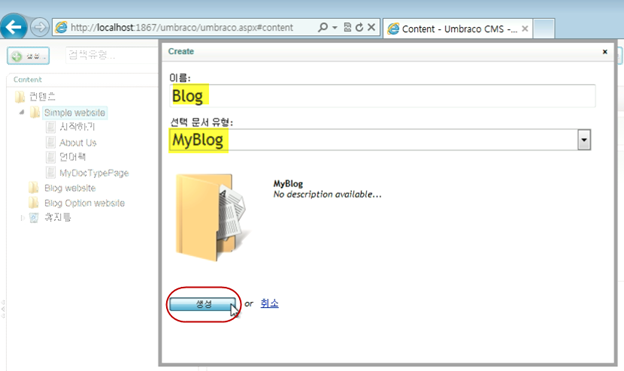Select the Content - Umbraco CMS tab
The width and height of the screenshot is (624, 371).
(x=458, y=29)
